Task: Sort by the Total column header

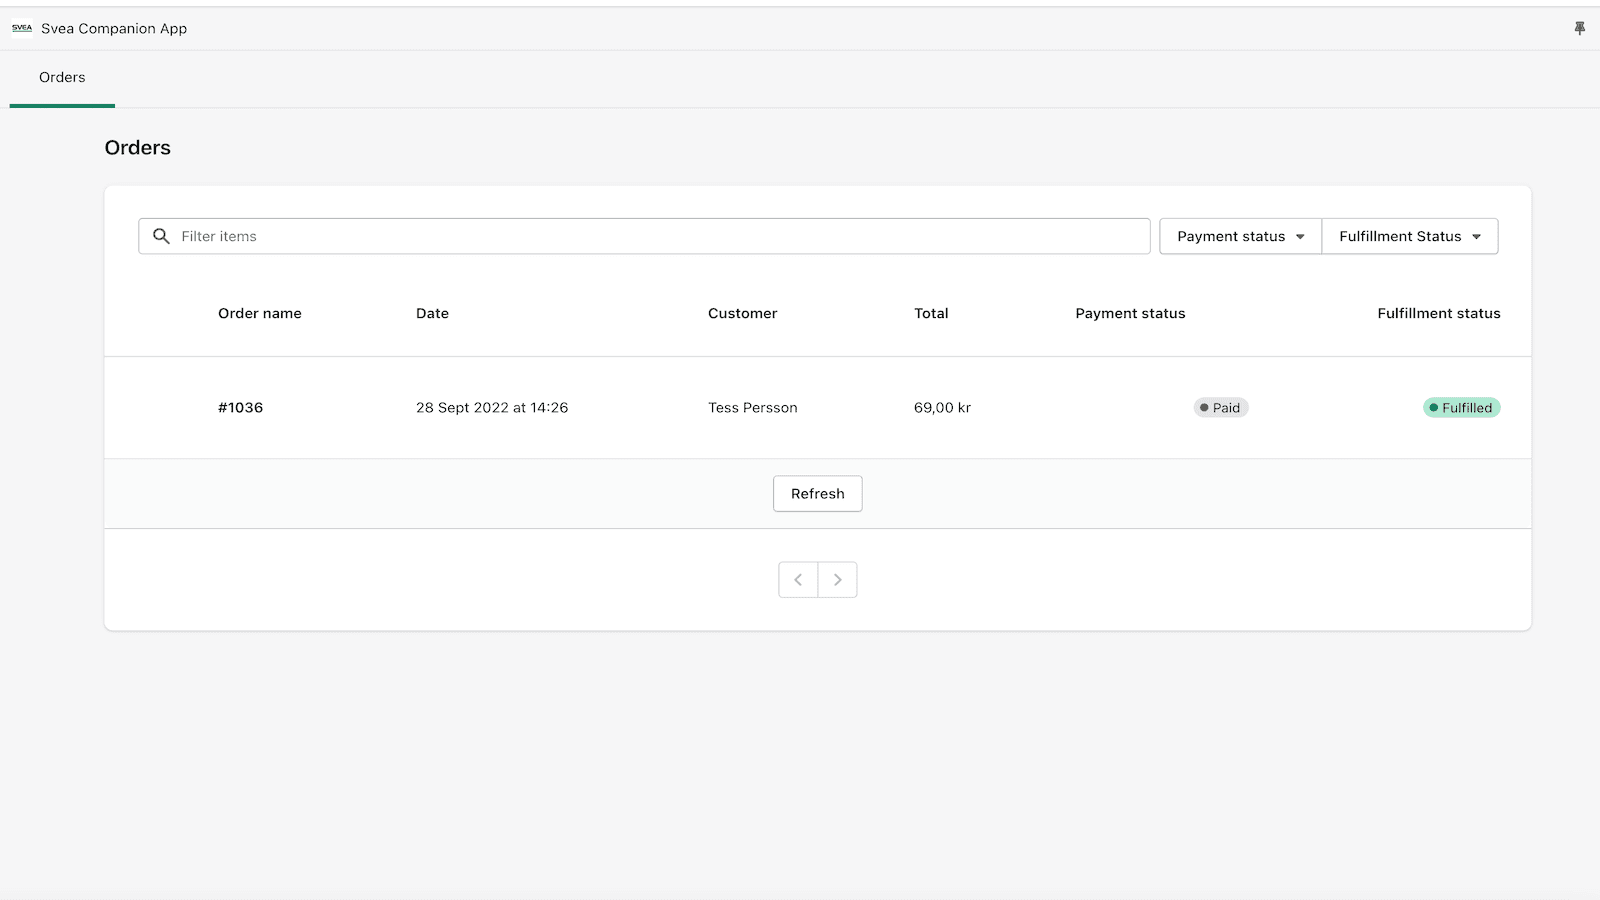Action: tap(930, 313)
